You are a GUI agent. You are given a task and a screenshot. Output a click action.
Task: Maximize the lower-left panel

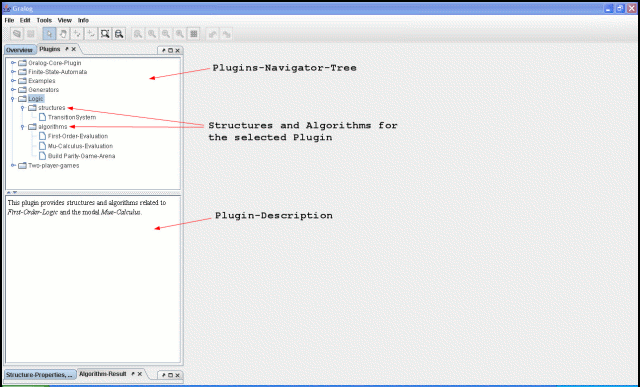coord(171,375)
